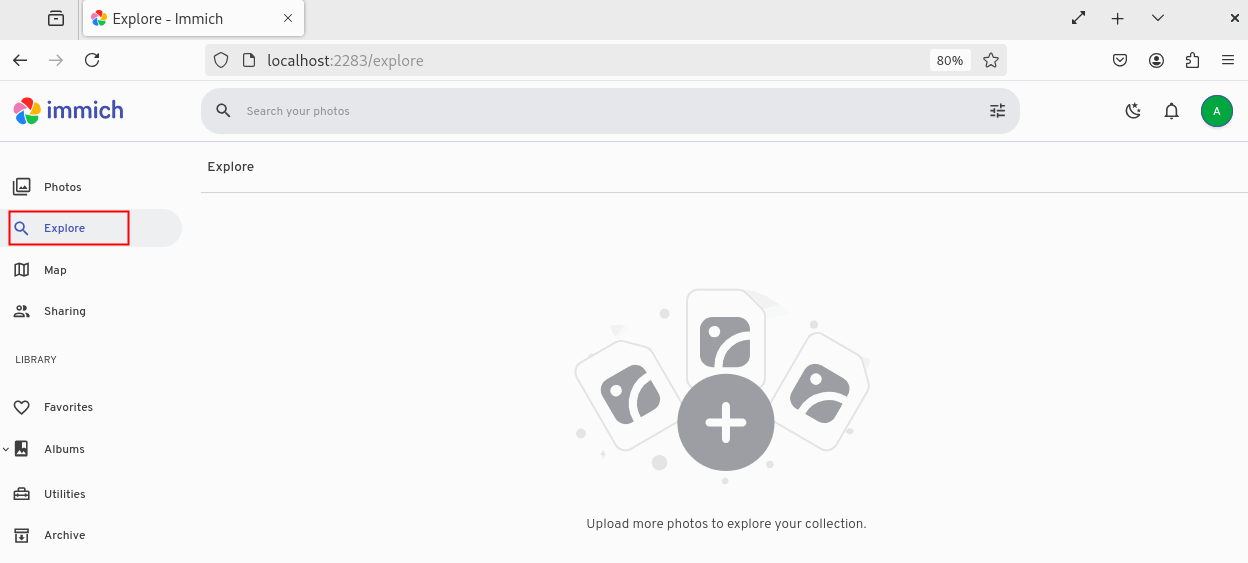Image resolution: width=1248 pixels, height=563 pixels.
Task: Click the search magnifier icon
Action: [x=224, y=111]
